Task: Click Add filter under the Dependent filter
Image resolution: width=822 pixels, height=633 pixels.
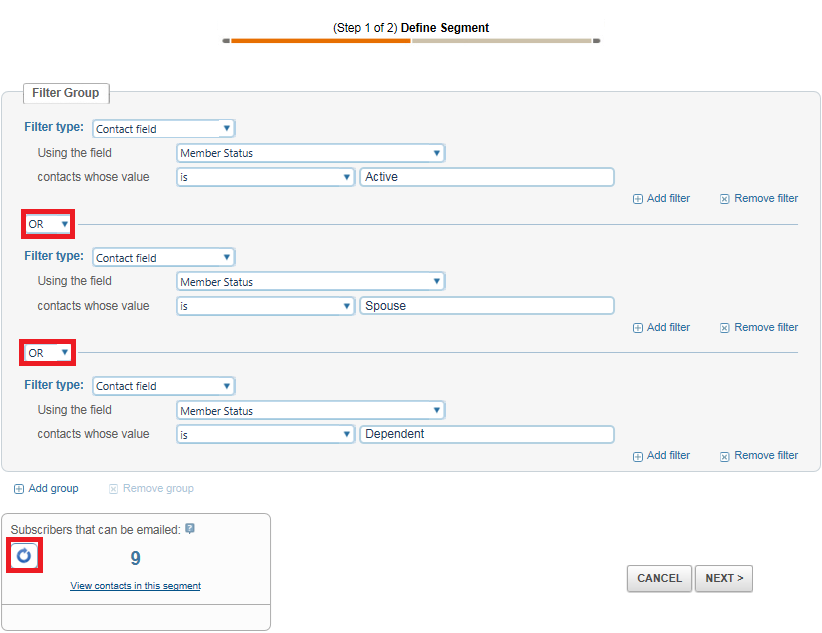Action: [x=661, y=455]
